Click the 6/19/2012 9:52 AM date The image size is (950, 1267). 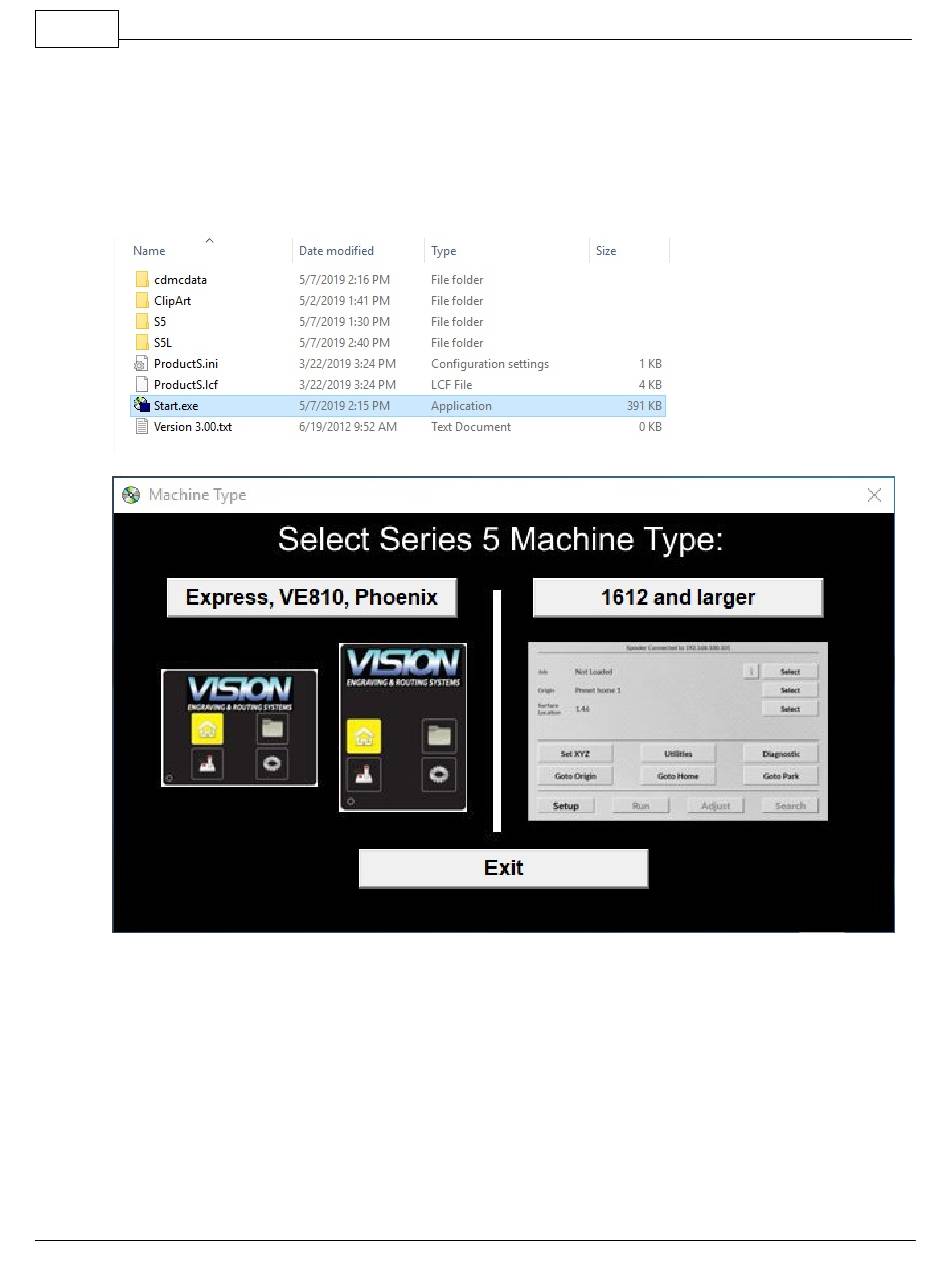point(348,427)
